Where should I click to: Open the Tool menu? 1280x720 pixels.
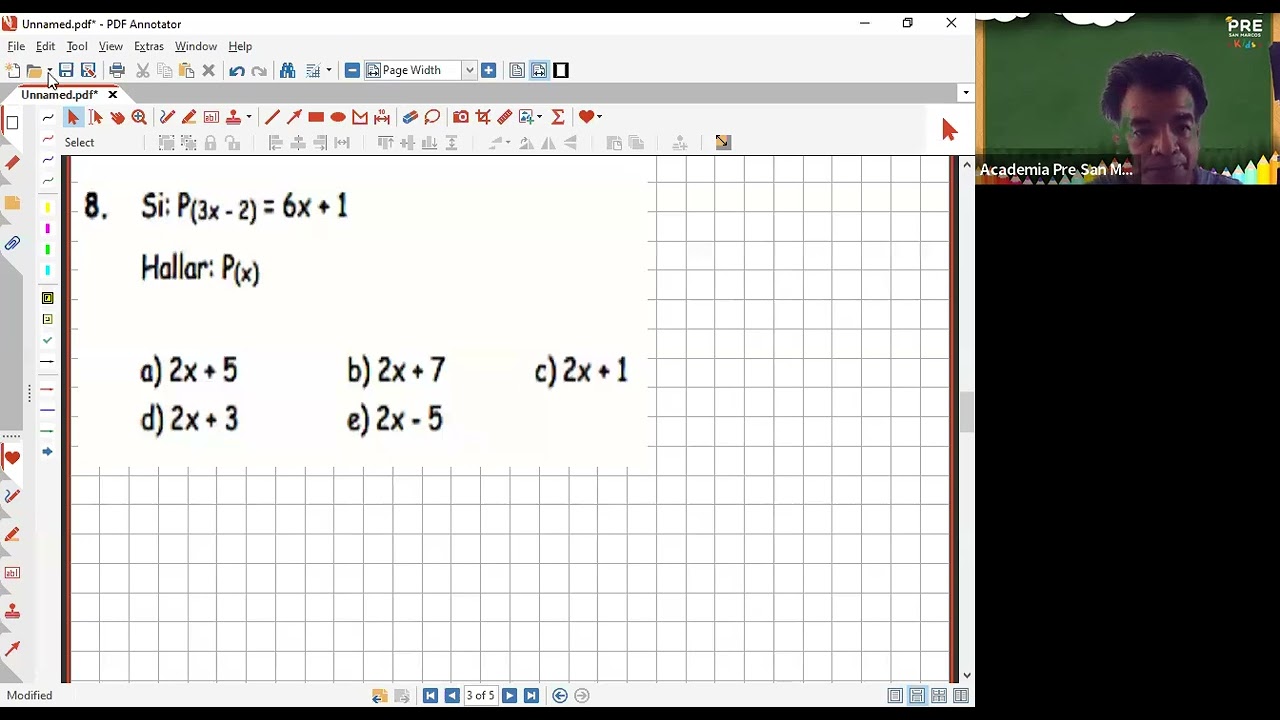tap(77, 46)
